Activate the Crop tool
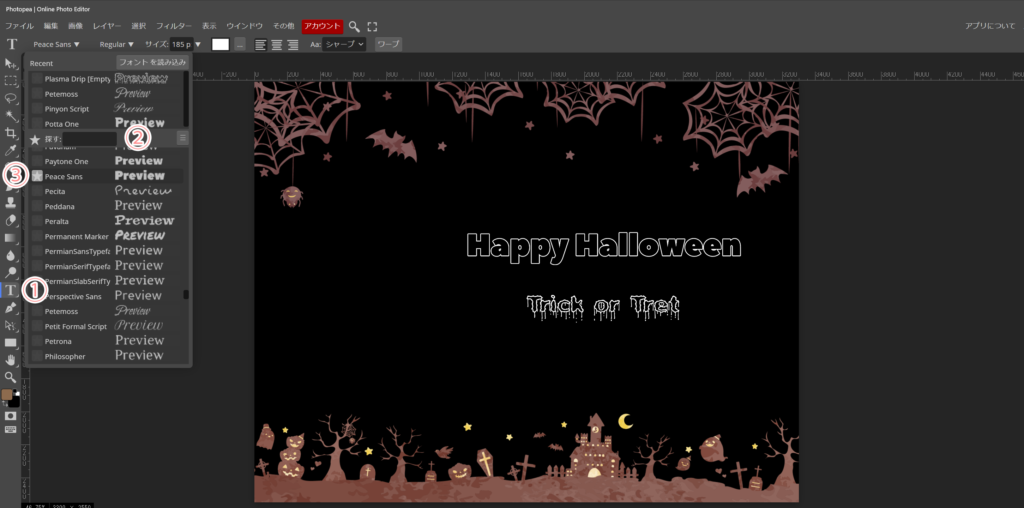 pyautogui.click(x=11, y=132)
